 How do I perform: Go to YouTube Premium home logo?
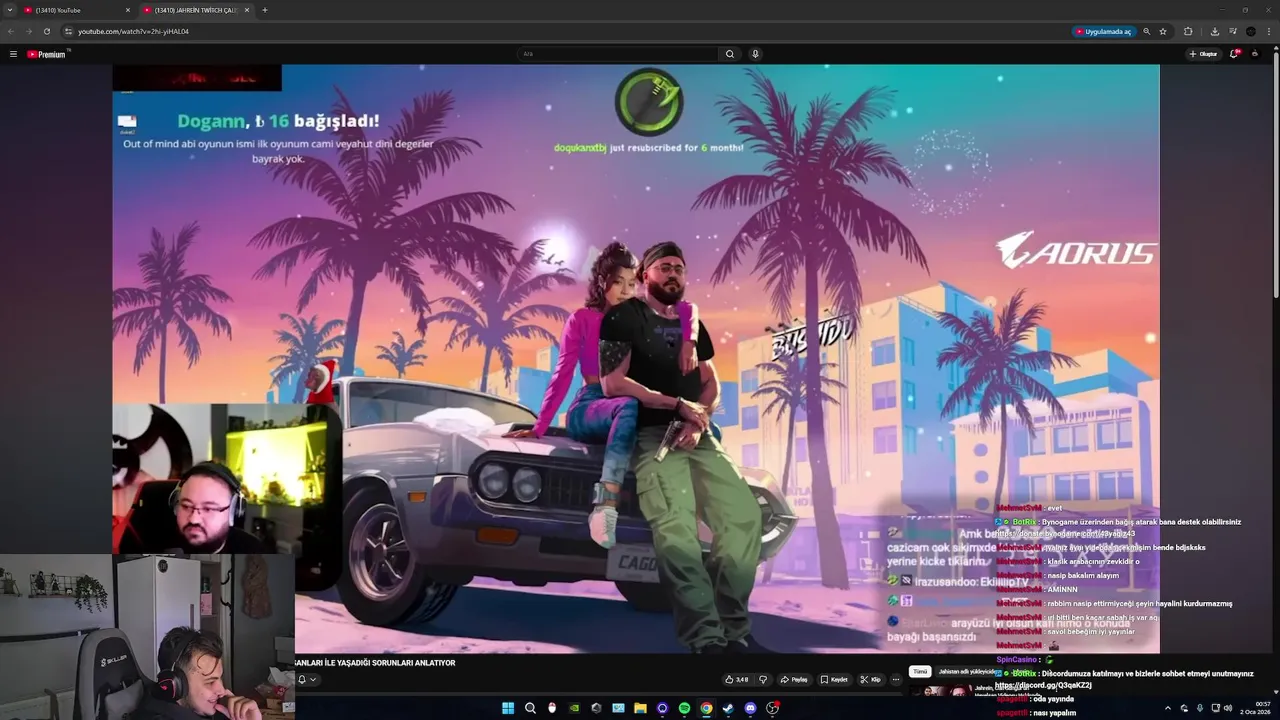(47, 54)
